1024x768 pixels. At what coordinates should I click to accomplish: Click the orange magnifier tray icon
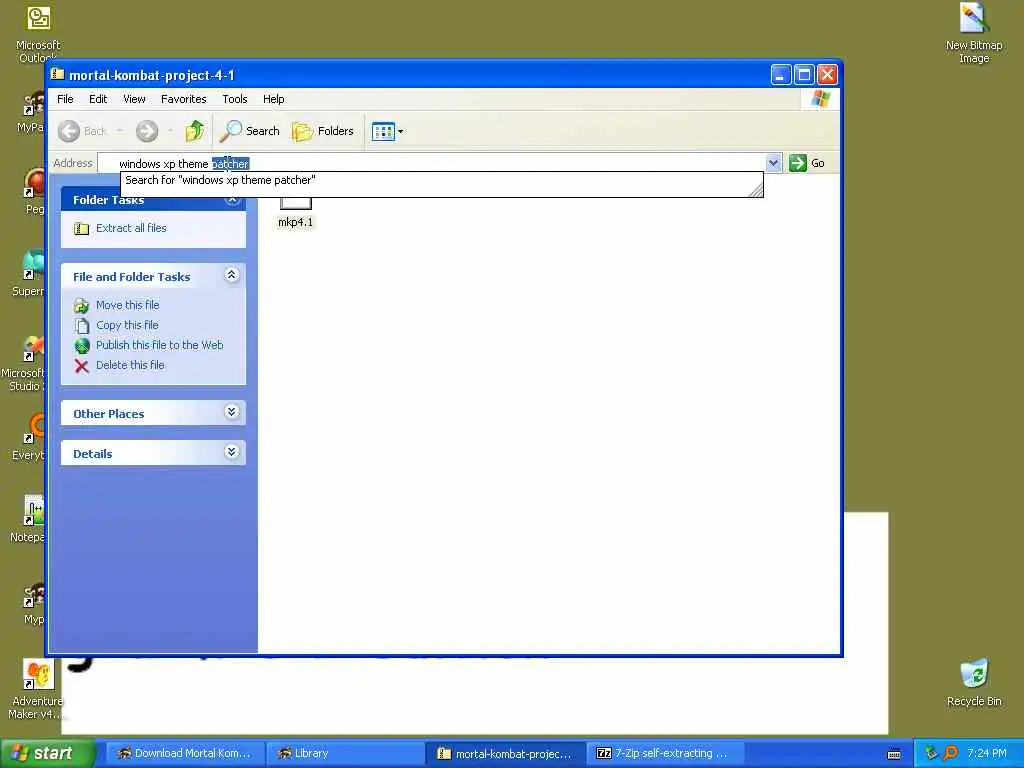[950, 754]
